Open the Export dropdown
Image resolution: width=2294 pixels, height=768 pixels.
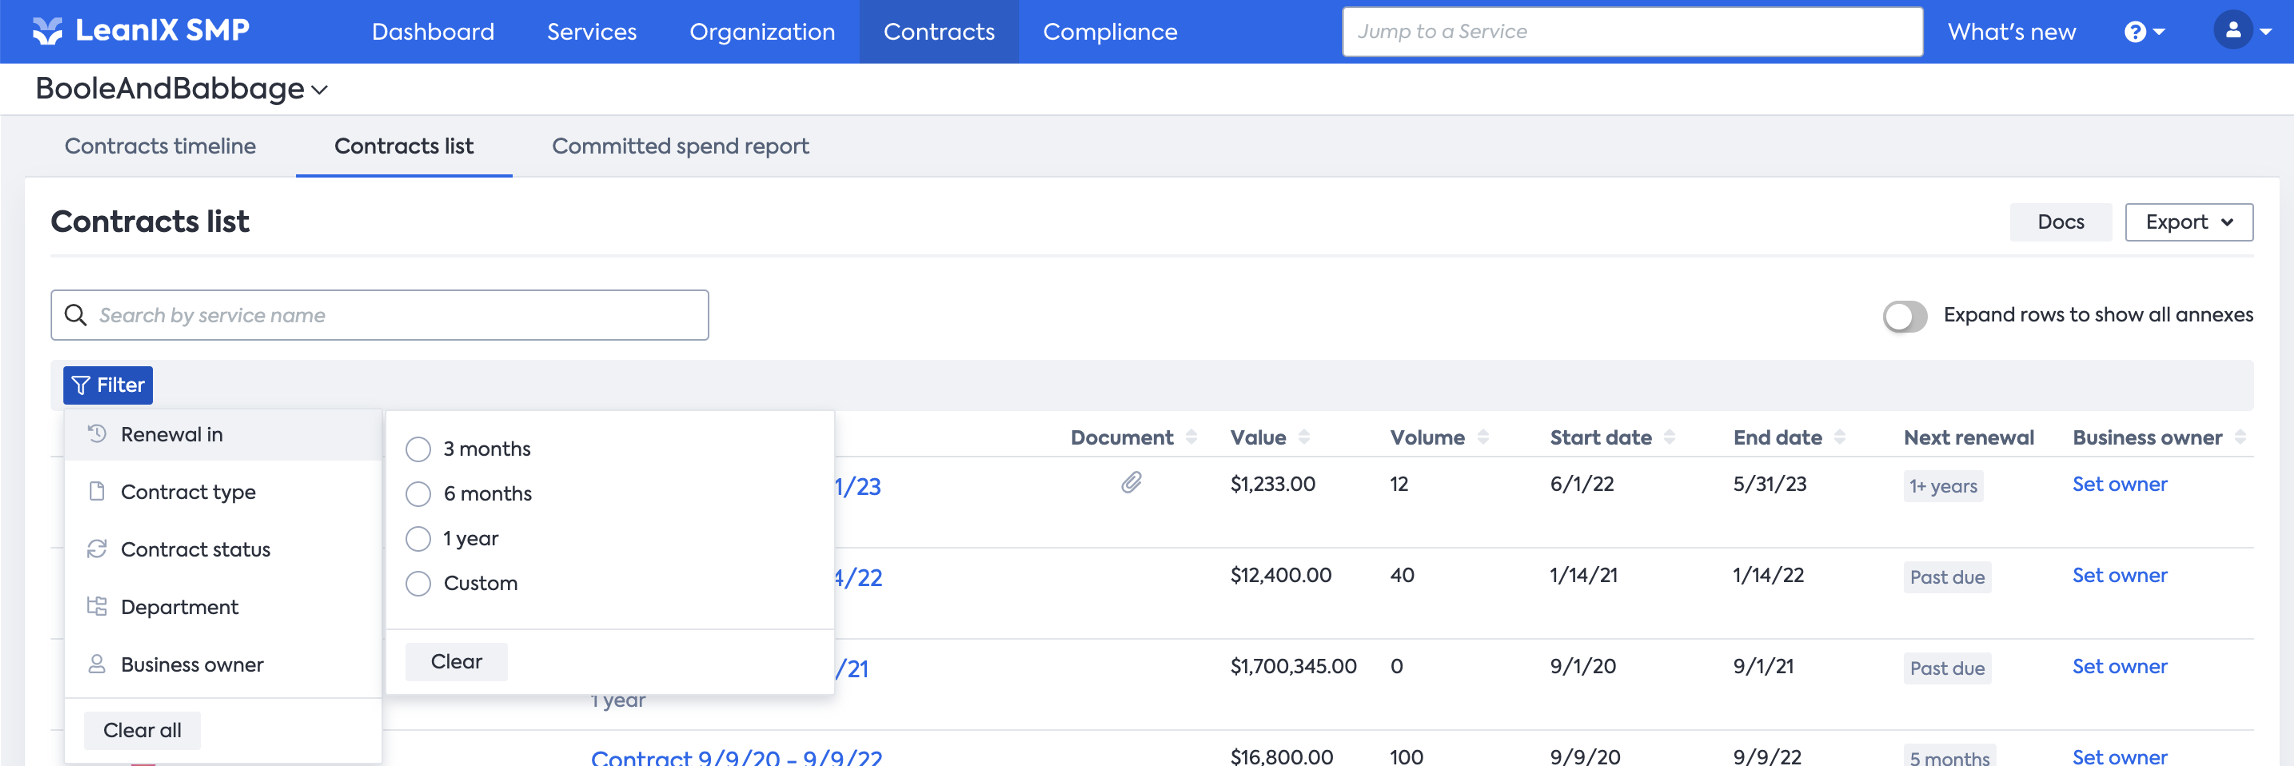point(2189,222)
